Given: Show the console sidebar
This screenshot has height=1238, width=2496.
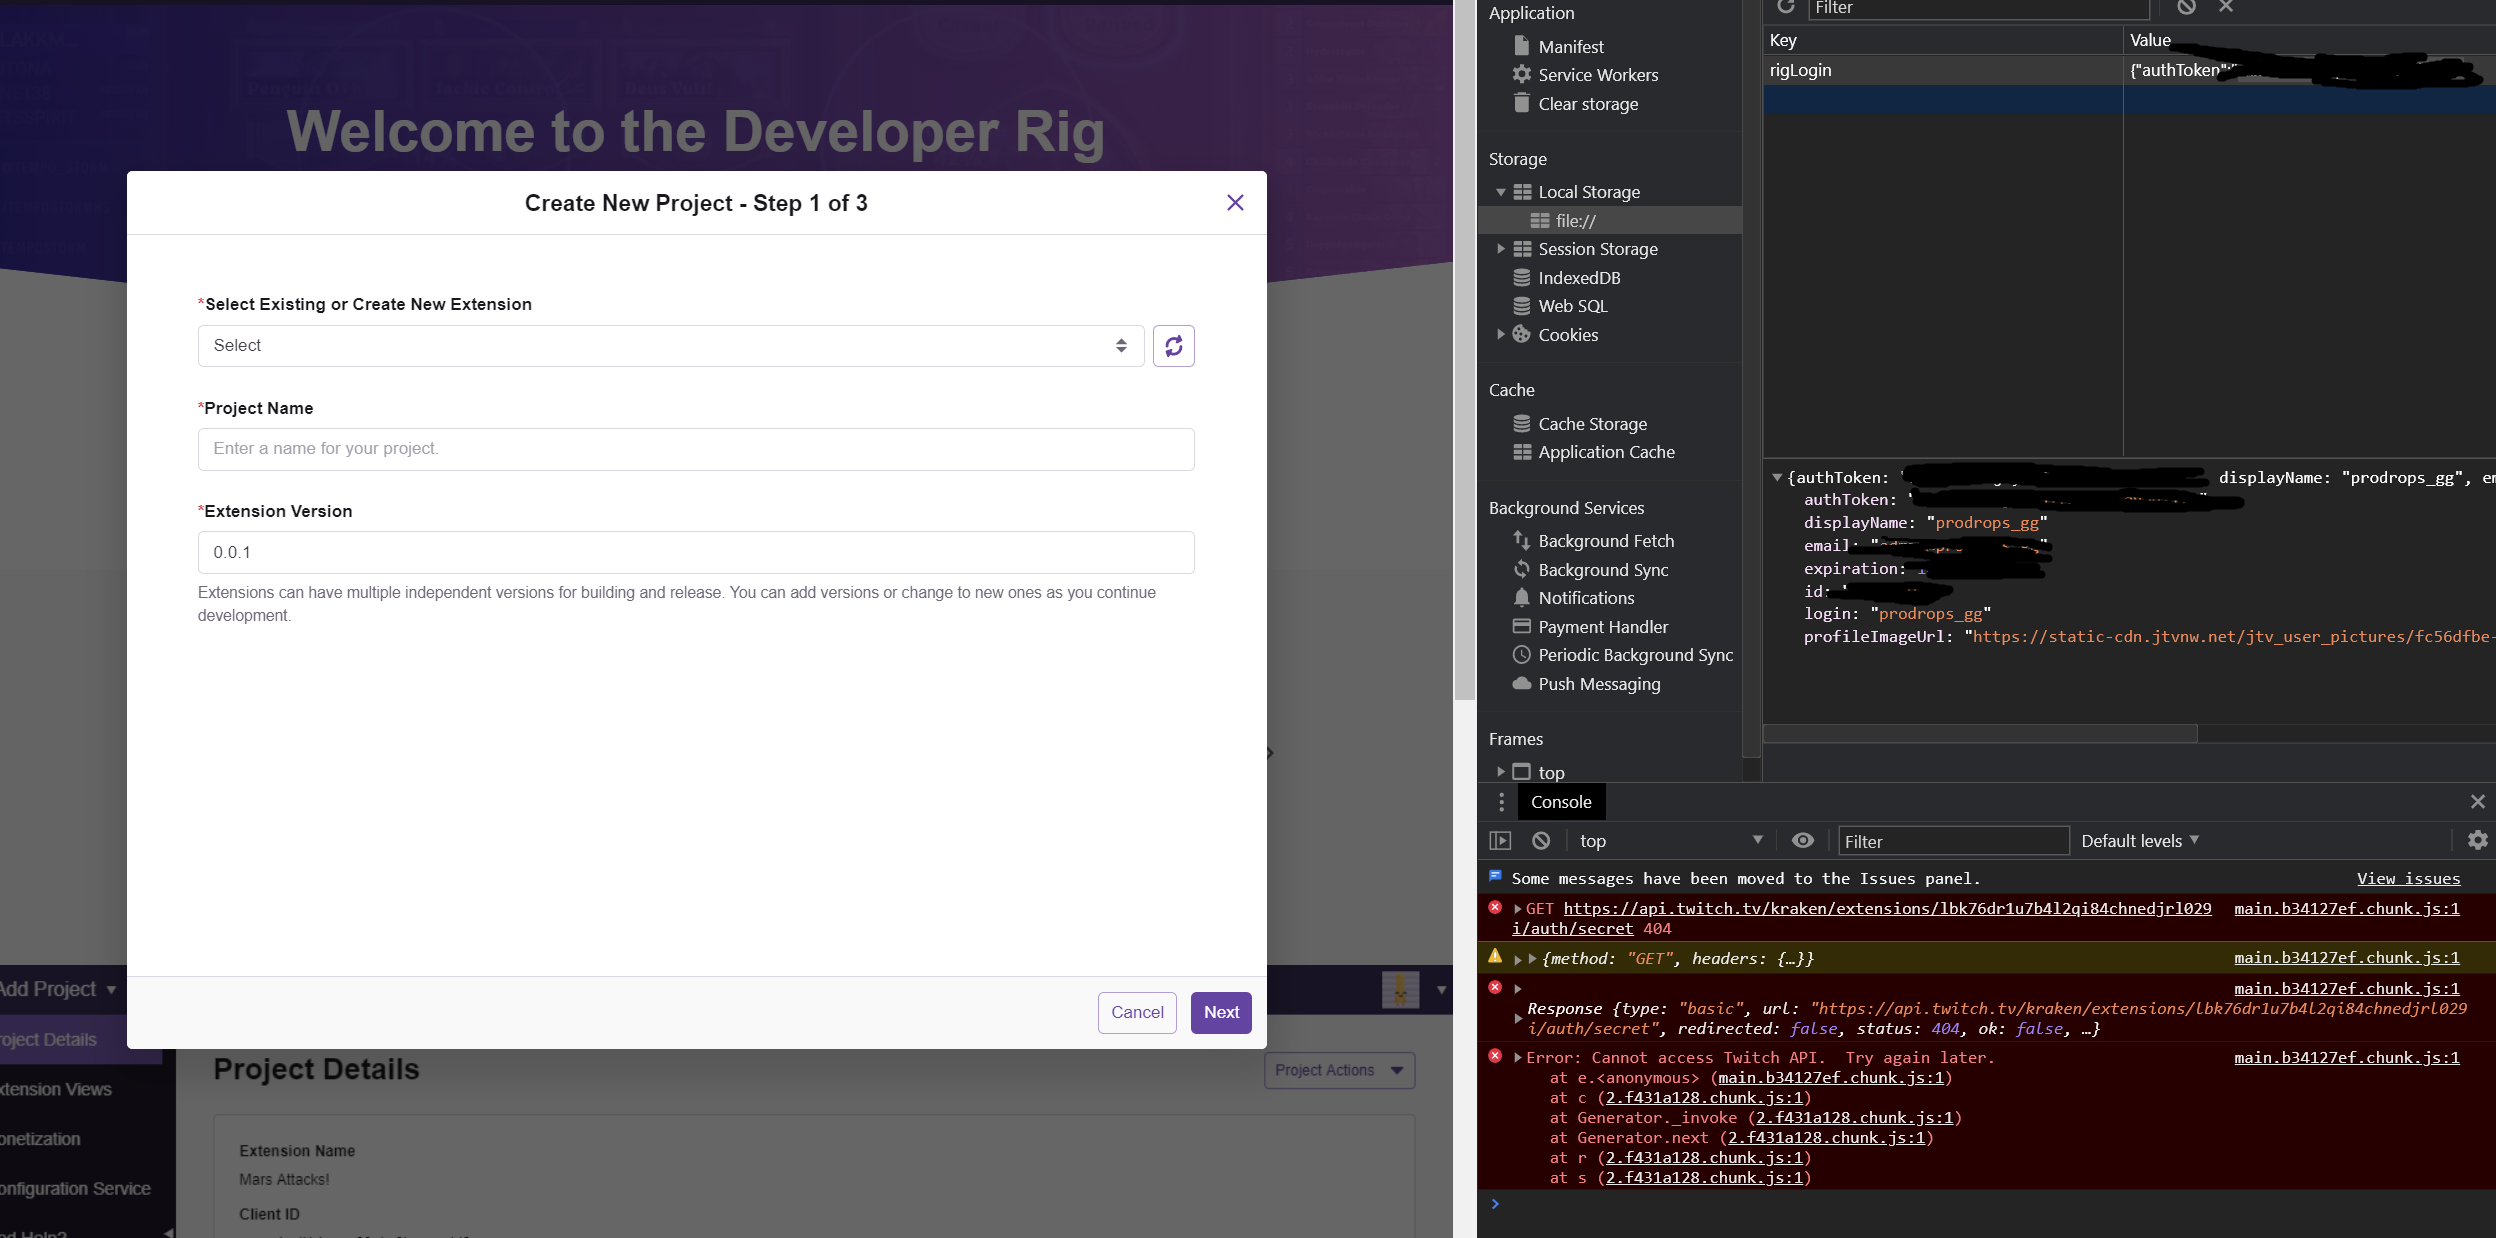Looking at the screenshot, I should click(x=1501, y=841).
